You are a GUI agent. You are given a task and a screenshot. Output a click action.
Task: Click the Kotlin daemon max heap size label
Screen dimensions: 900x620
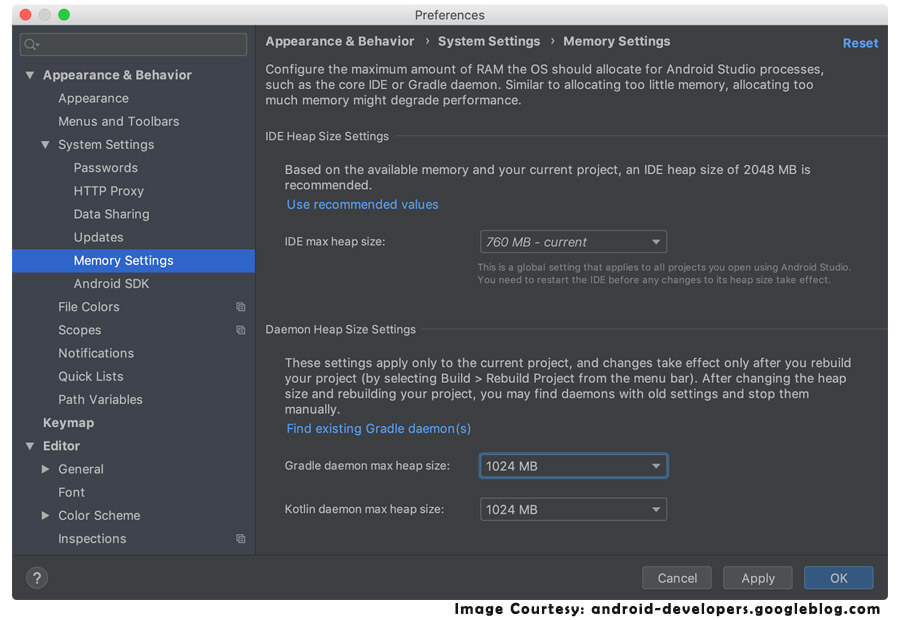pos(364,509)
